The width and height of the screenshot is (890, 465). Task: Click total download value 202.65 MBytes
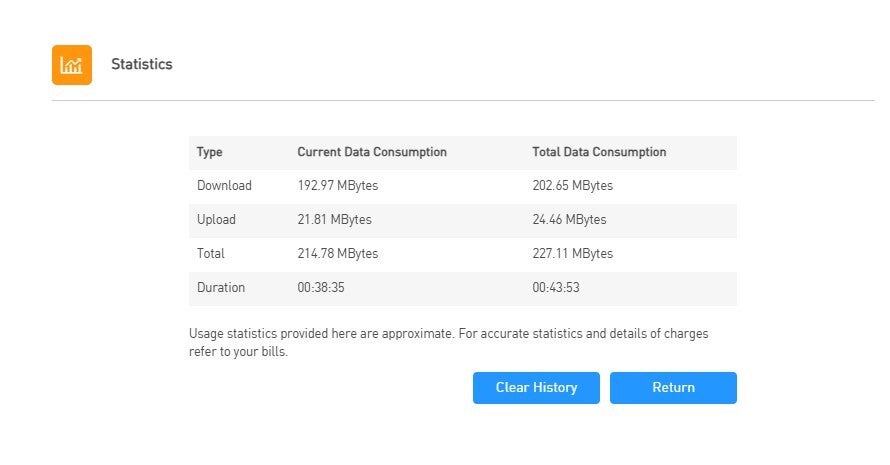tap(572, 186)
